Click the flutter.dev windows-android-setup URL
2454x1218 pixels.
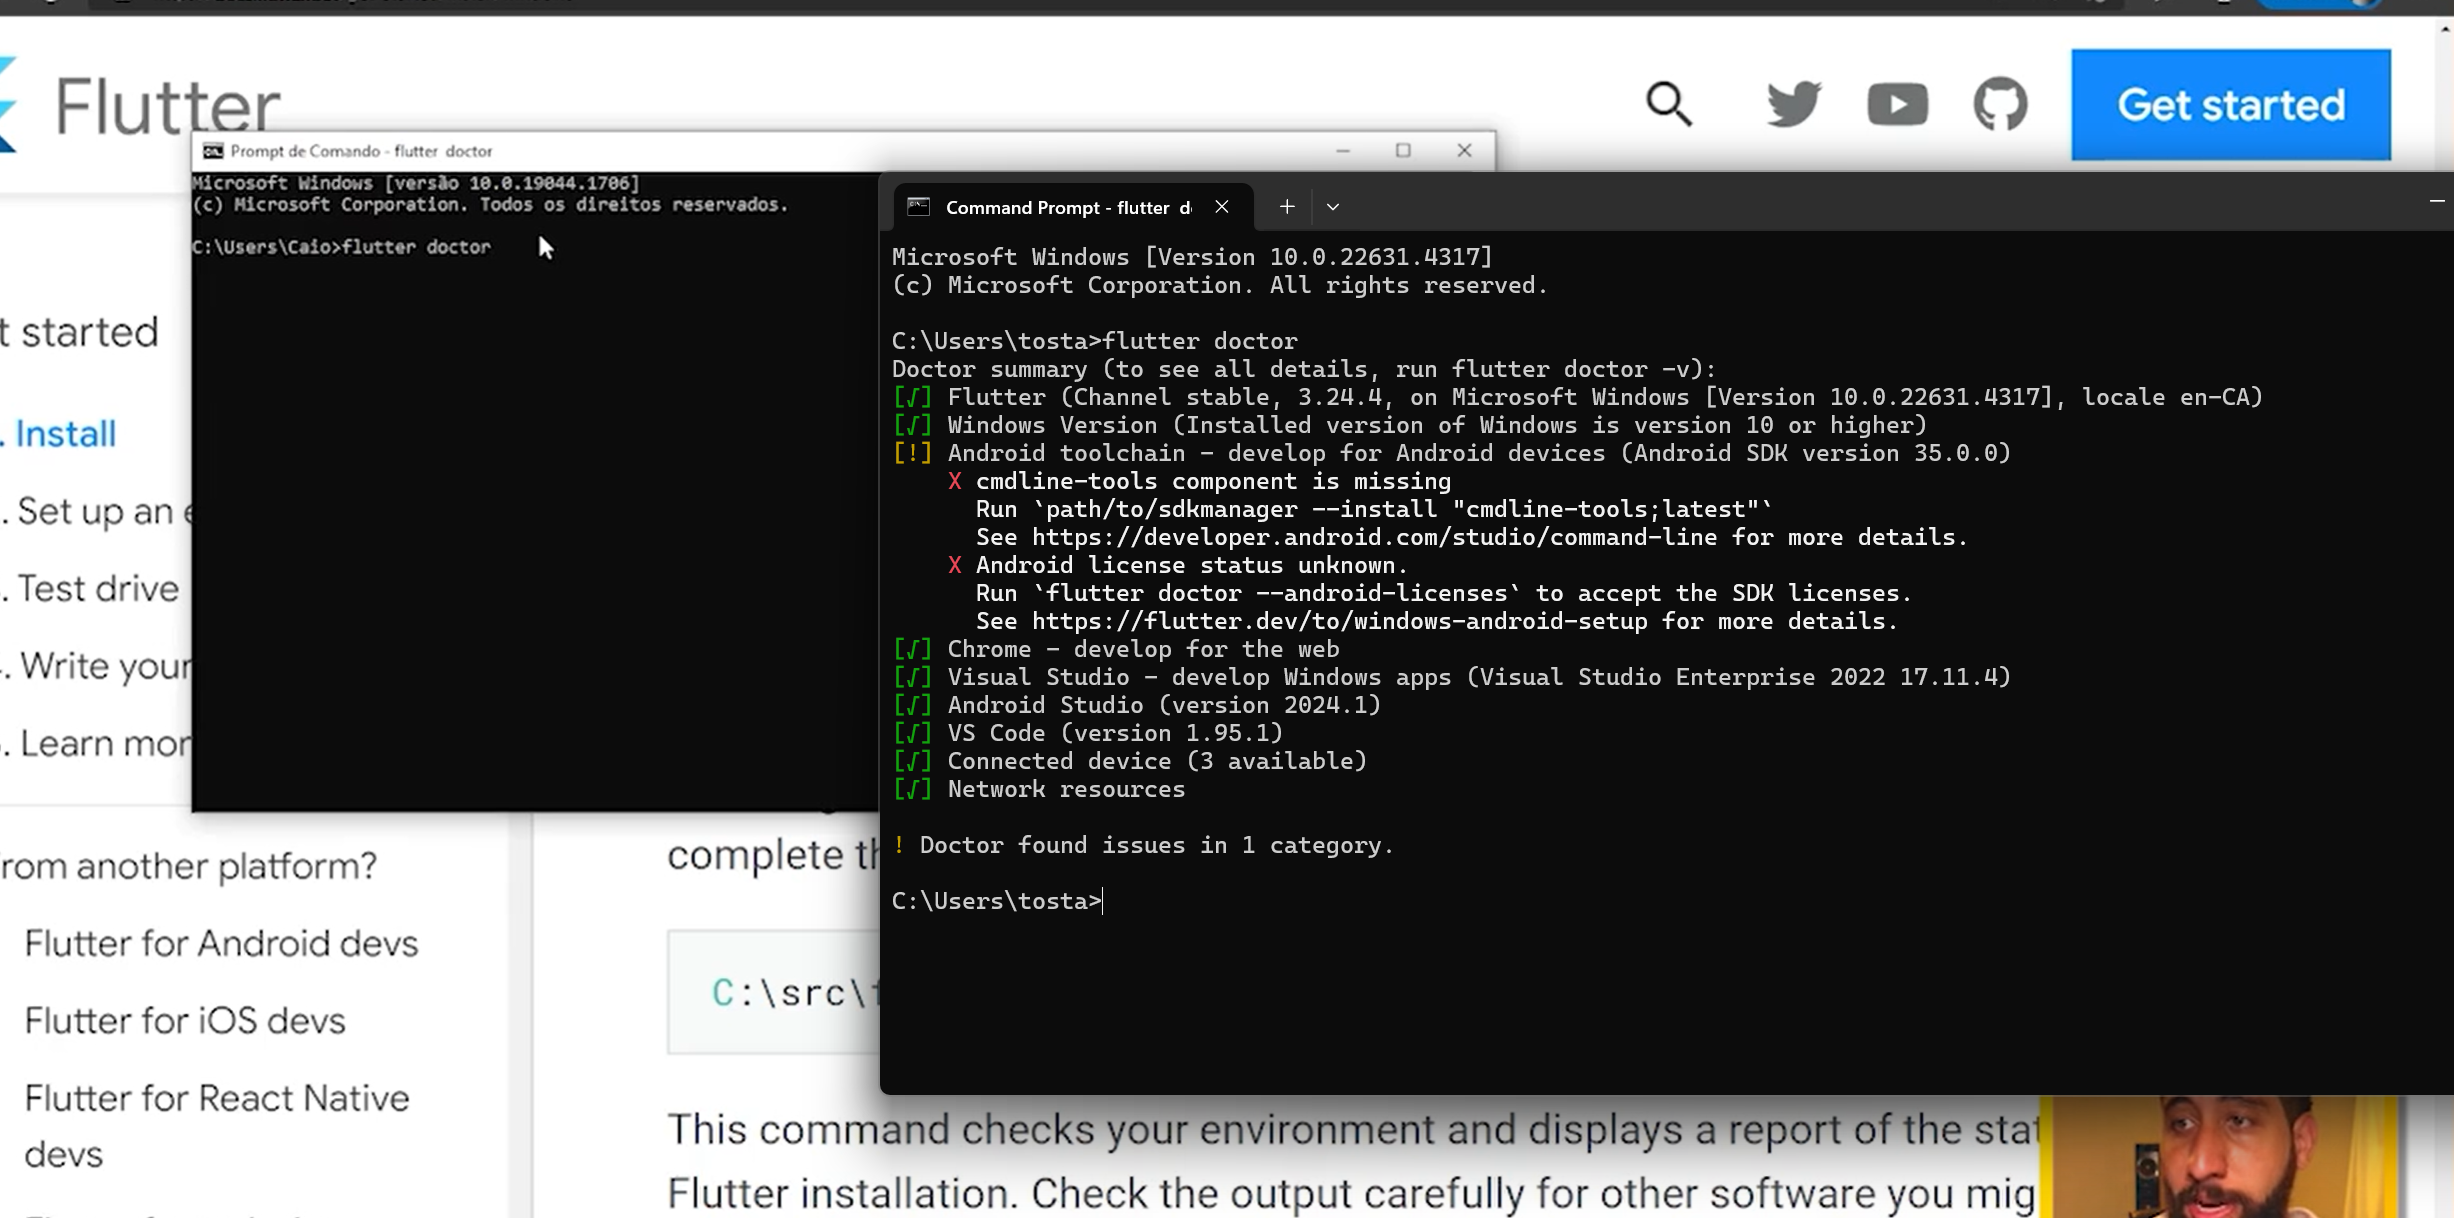[x=1339, y=621]
